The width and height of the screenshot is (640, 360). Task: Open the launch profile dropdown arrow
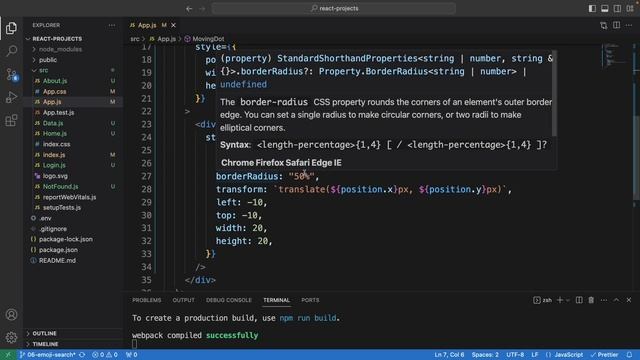tap(568, 300)
